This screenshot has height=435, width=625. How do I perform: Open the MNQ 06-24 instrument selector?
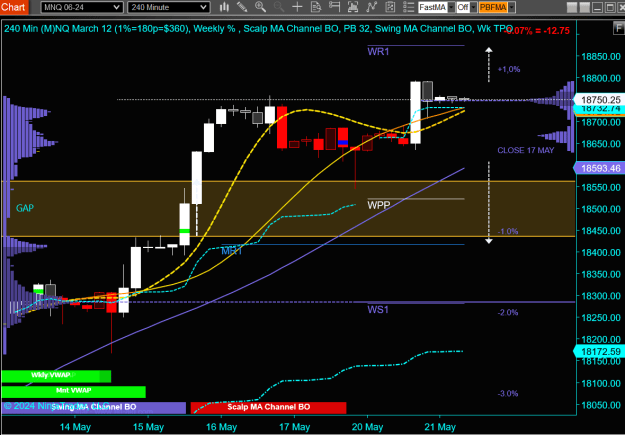81,7
